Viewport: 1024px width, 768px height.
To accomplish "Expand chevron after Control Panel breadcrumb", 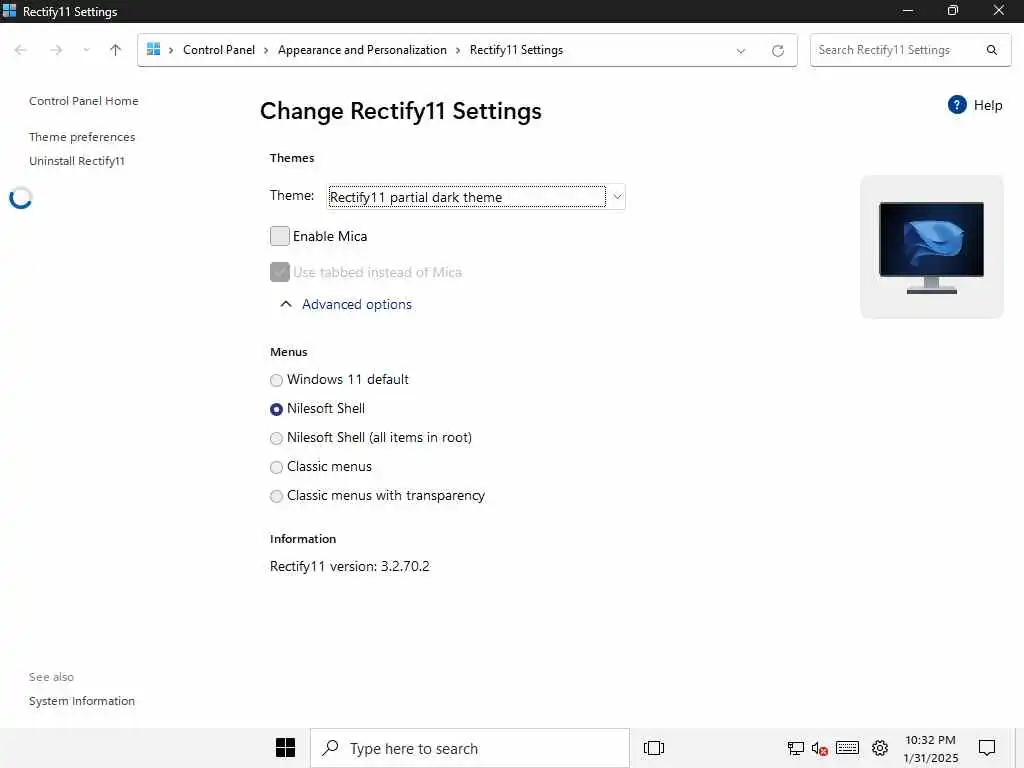I will click(x=266, y=50).
